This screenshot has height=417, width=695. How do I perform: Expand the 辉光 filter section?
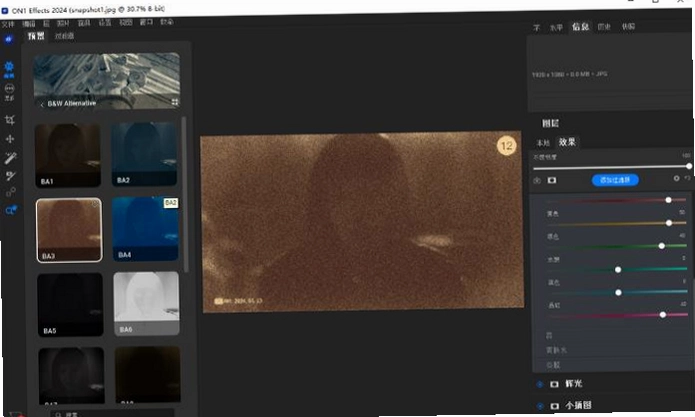[574, 384]
